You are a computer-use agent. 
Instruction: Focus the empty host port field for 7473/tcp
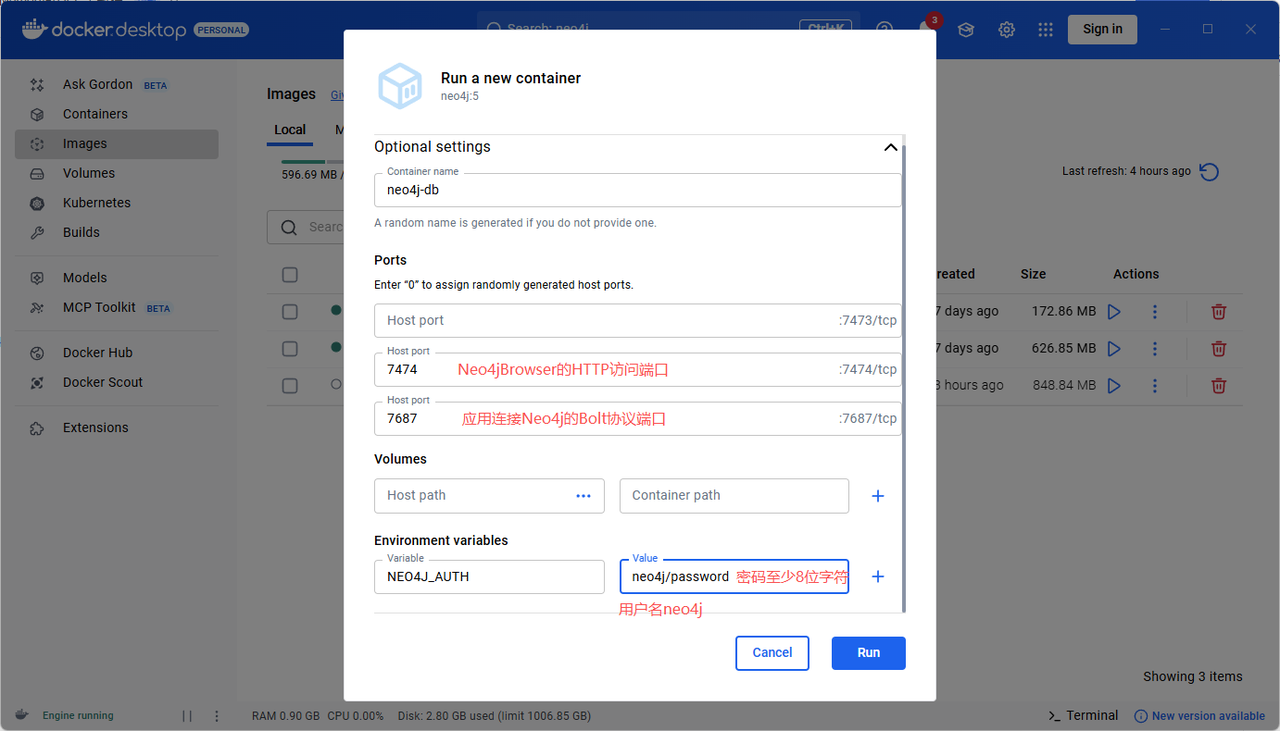pos(637,320)
